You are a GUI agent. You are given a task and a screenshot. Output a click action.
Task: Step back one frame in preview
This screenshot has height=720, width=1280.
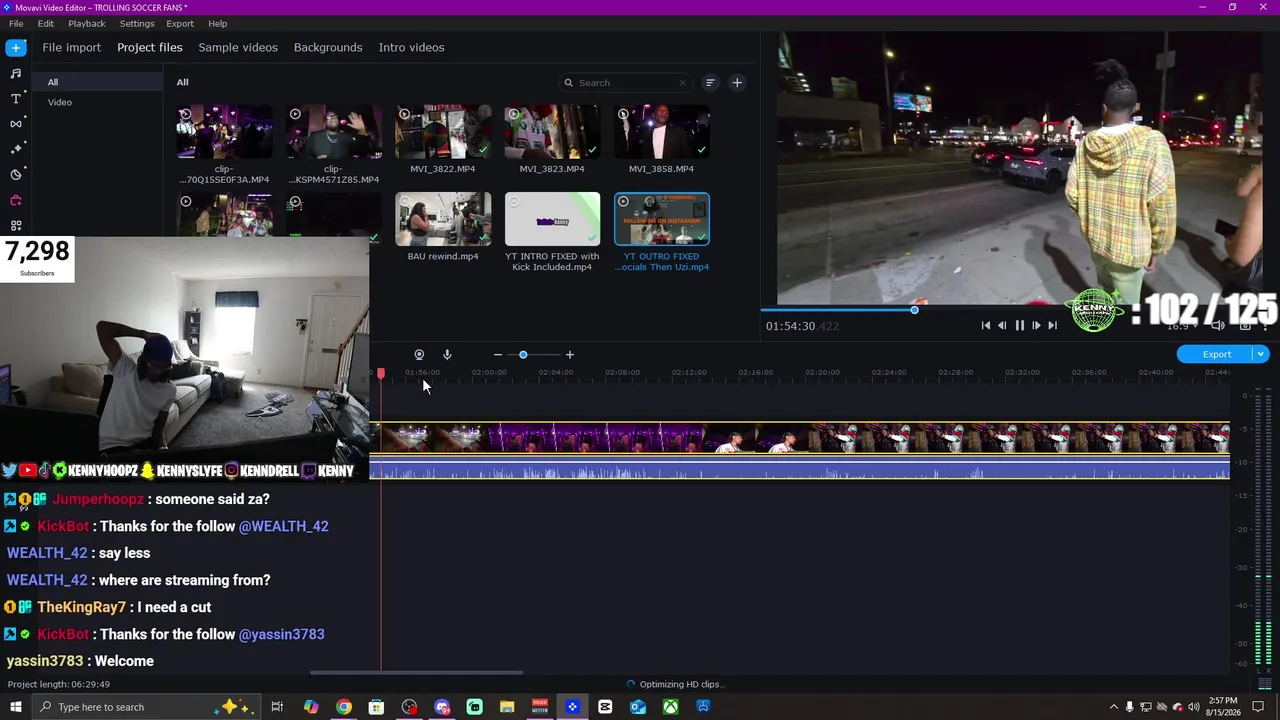[1002, 325]
